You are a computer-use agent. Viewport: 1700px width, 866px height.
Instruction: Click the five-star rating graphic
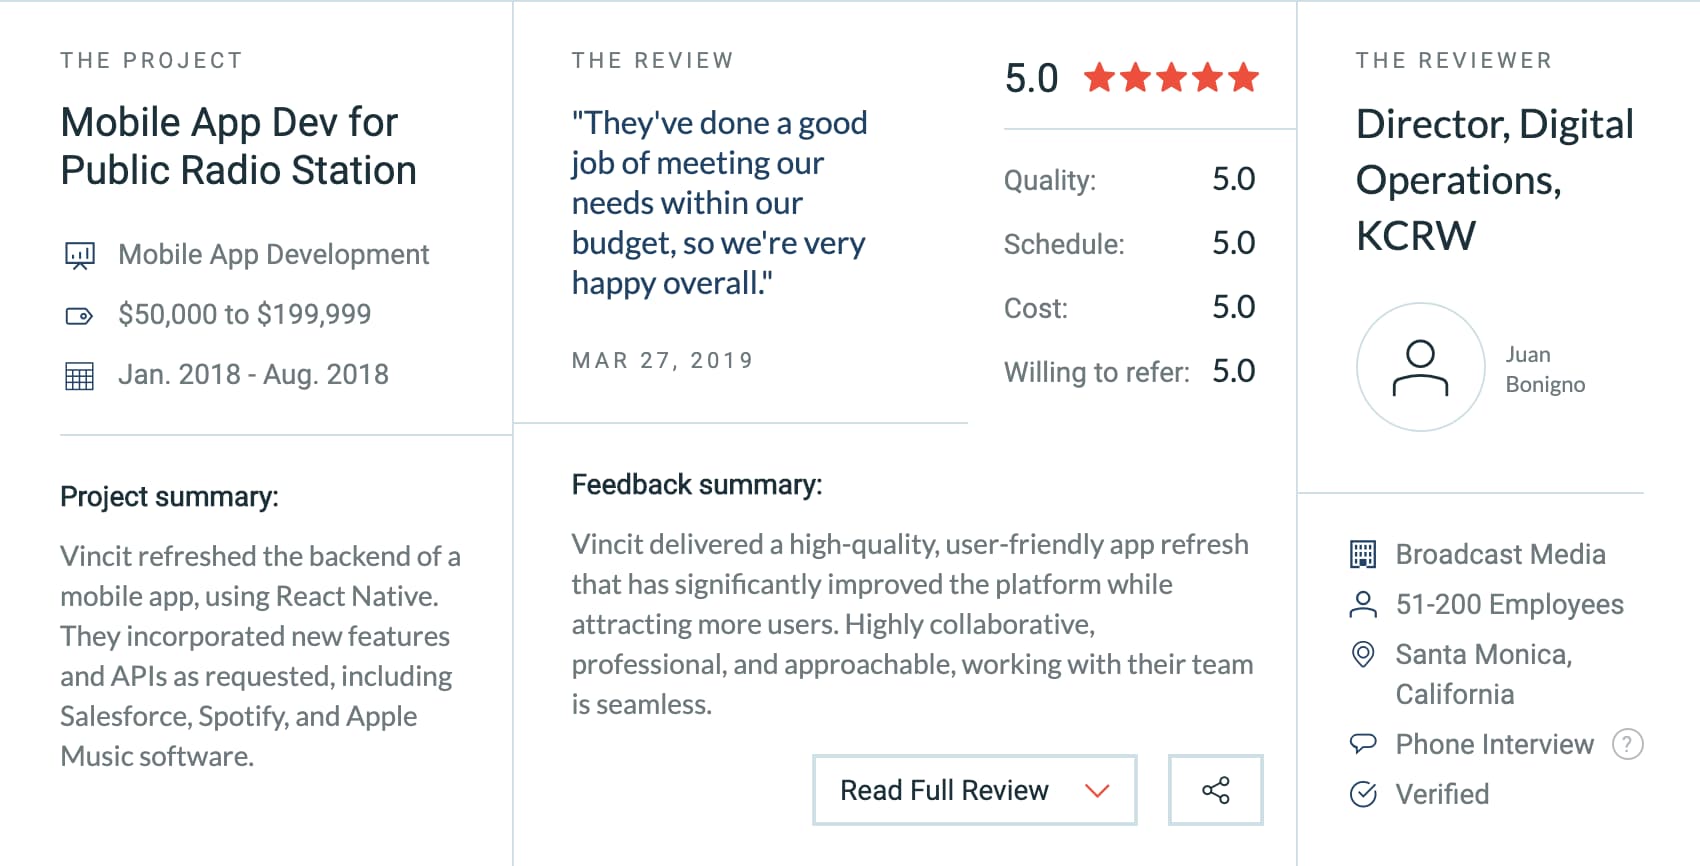click(x=1171, y=77)
